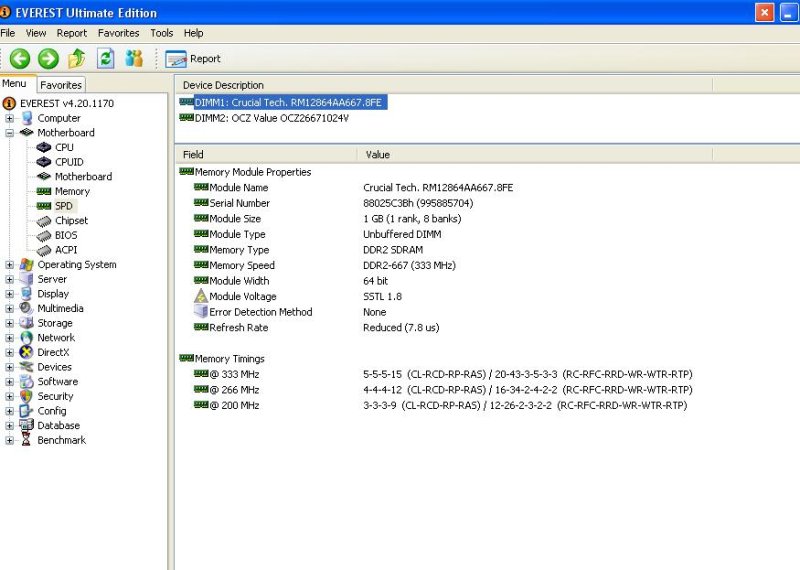Switch to the Favorites tab
This screenshot has height=570, width=800.
[61, 85]
